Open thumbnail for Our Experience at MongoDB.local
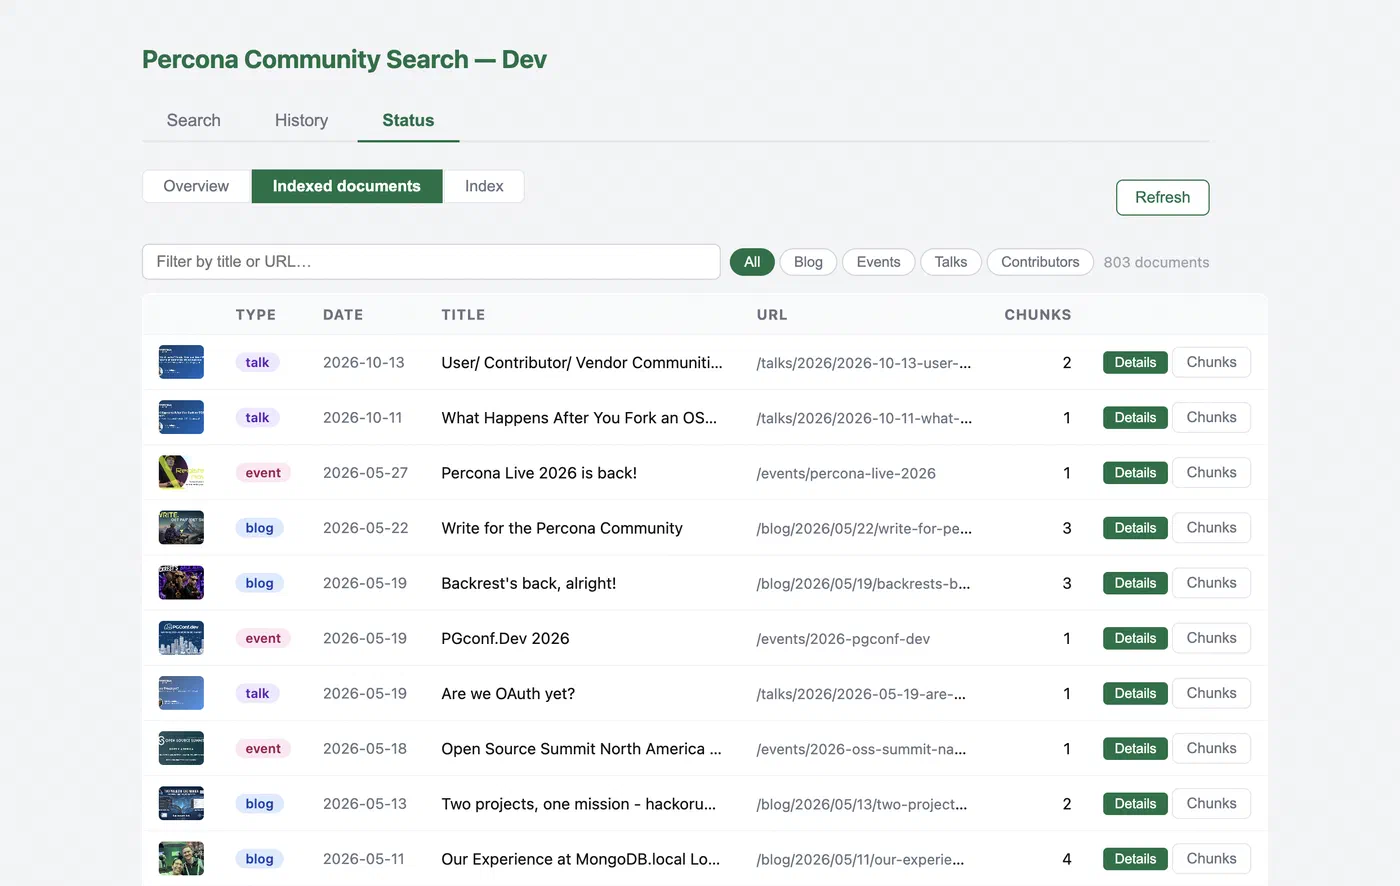 point(181,858)
